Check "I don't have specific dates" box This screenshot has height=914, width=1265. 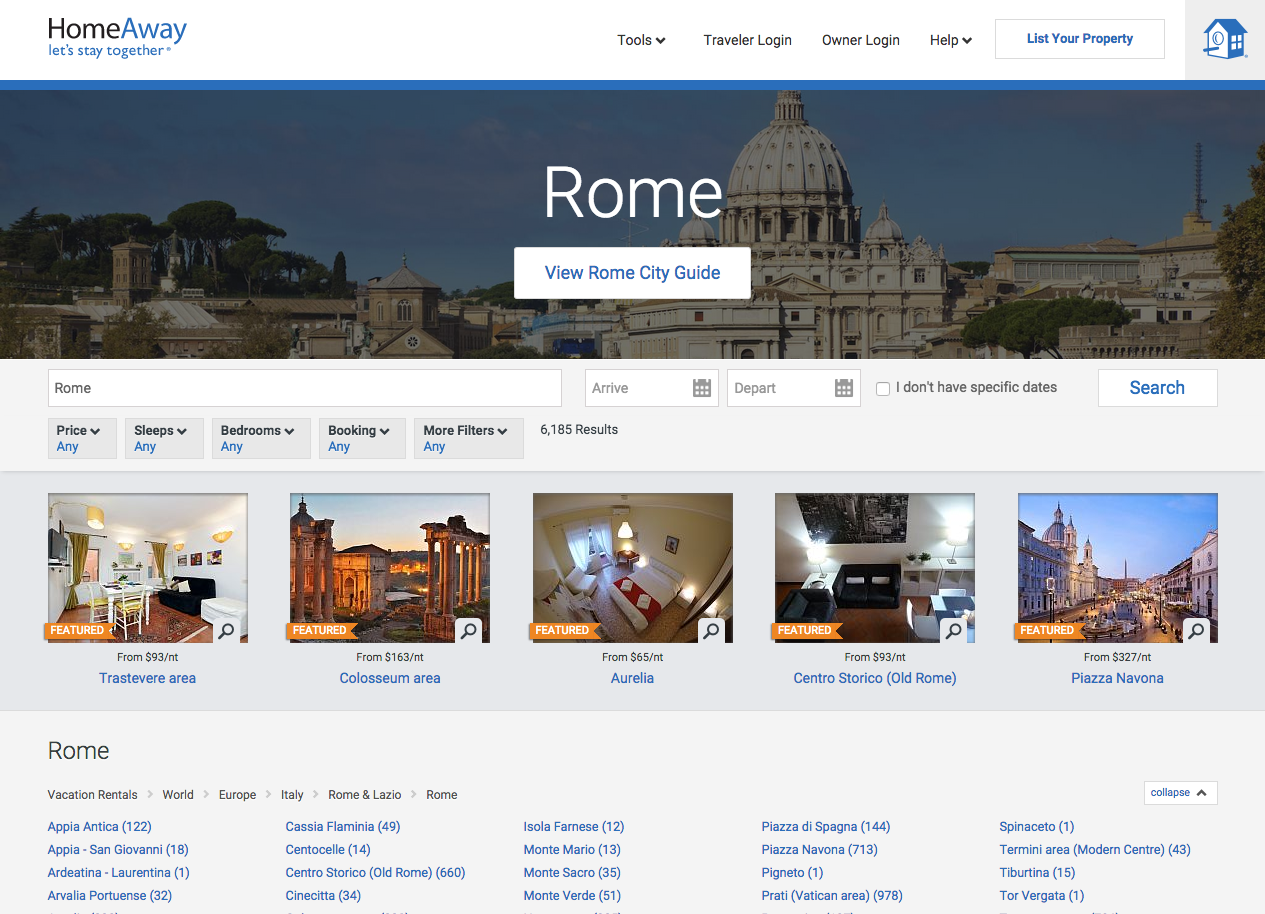coord(883,389)
